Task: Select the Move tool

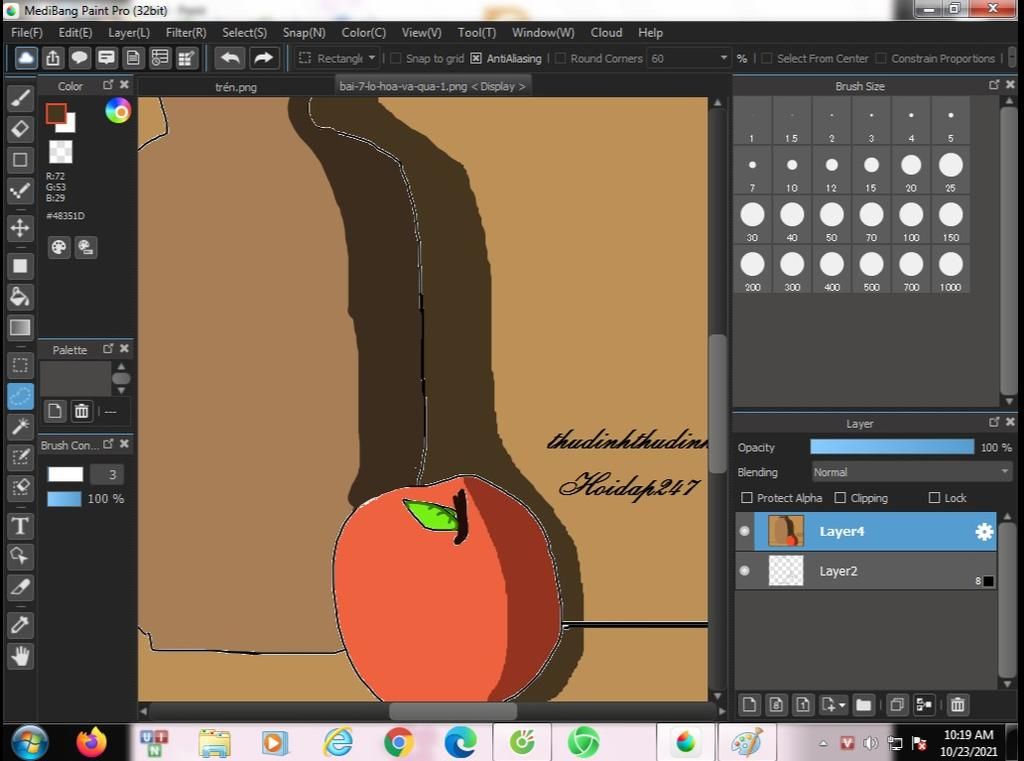Action: (x=20, y=228)
